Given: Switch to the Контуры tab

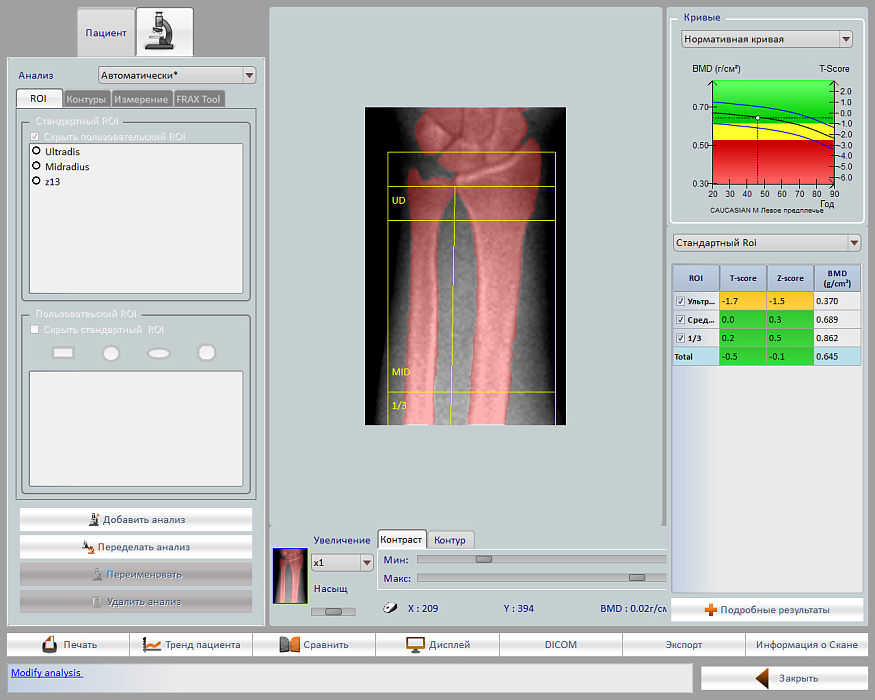Looking at the screenshot, I should pos(86,99).
